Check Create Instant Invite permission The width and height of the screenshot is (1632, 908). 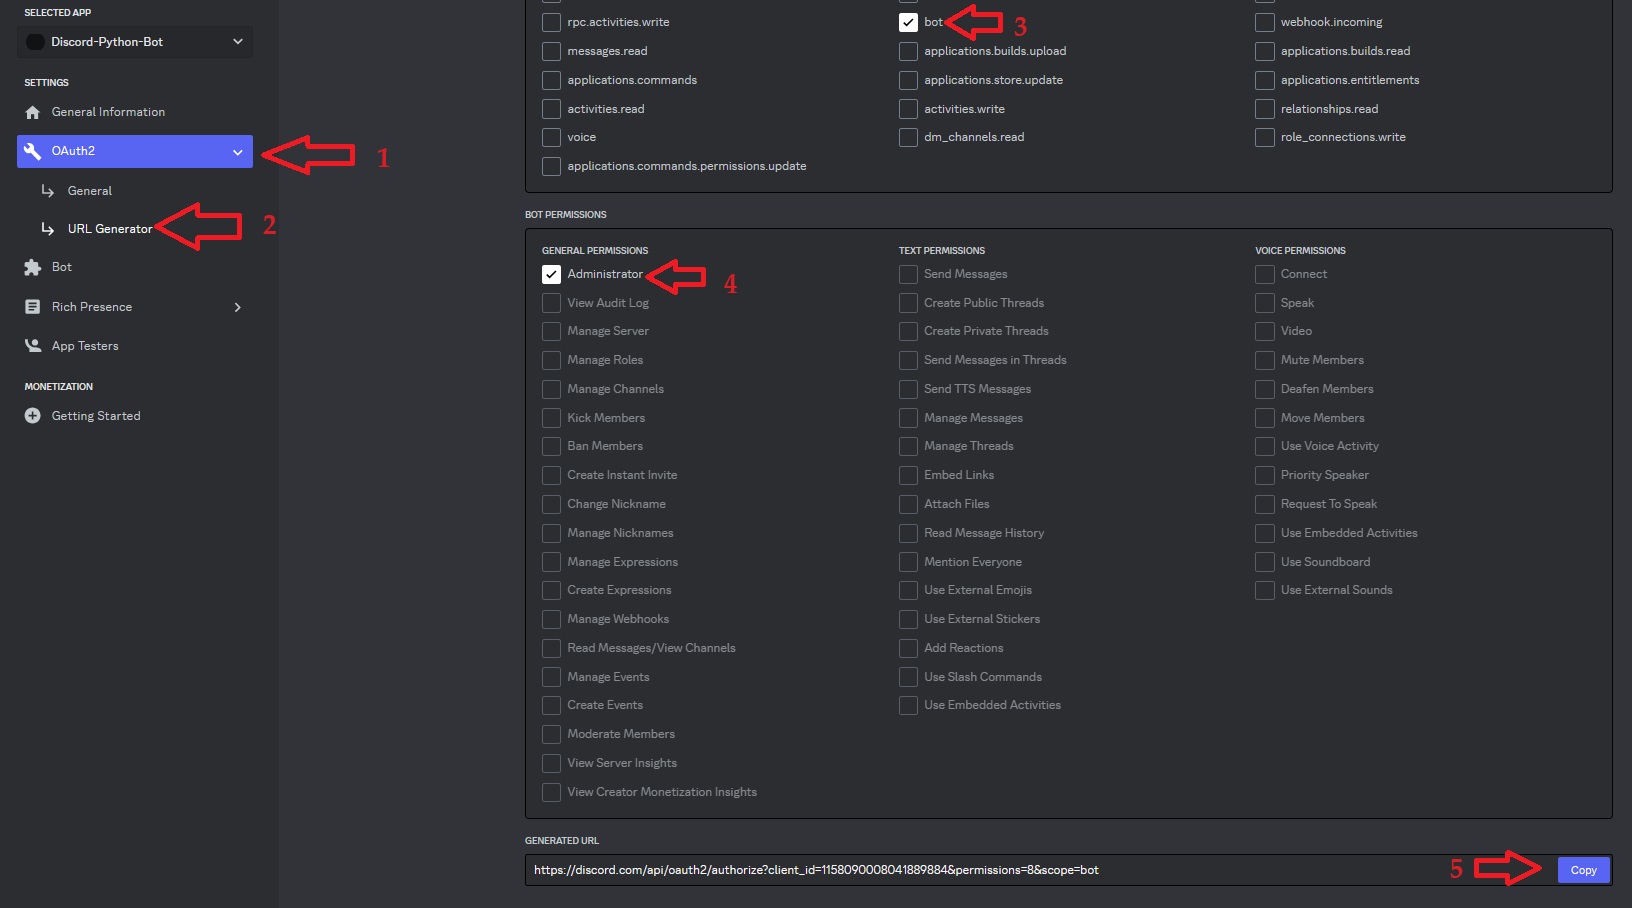click(551, 475)
